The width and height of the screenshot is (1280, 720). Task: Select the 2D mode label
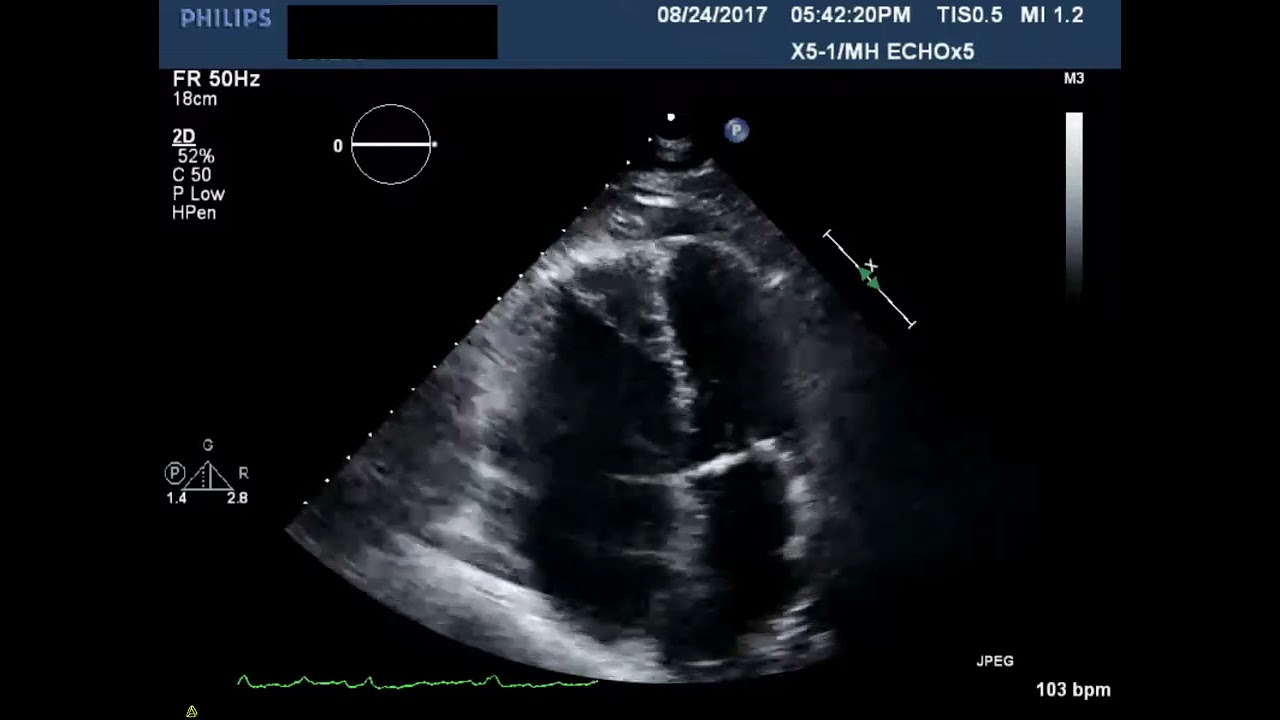[x=183, y=137]
